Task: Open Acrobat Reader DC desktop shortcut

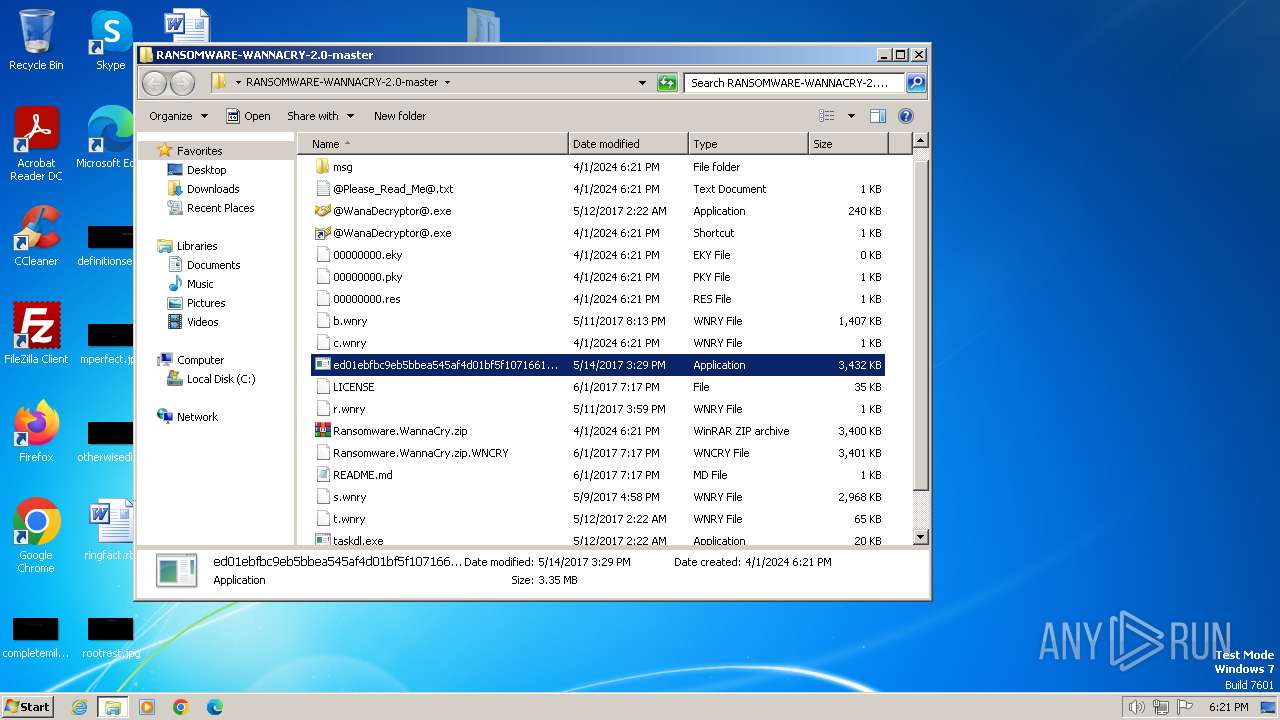Action: tap(36, 144)
